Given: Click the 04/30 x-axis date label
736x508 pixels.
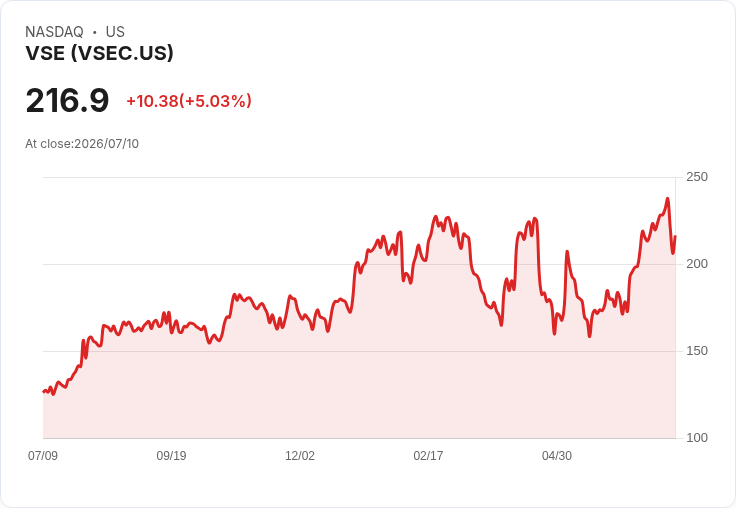Looking at the screenshot, I should (x=557, y=456).
